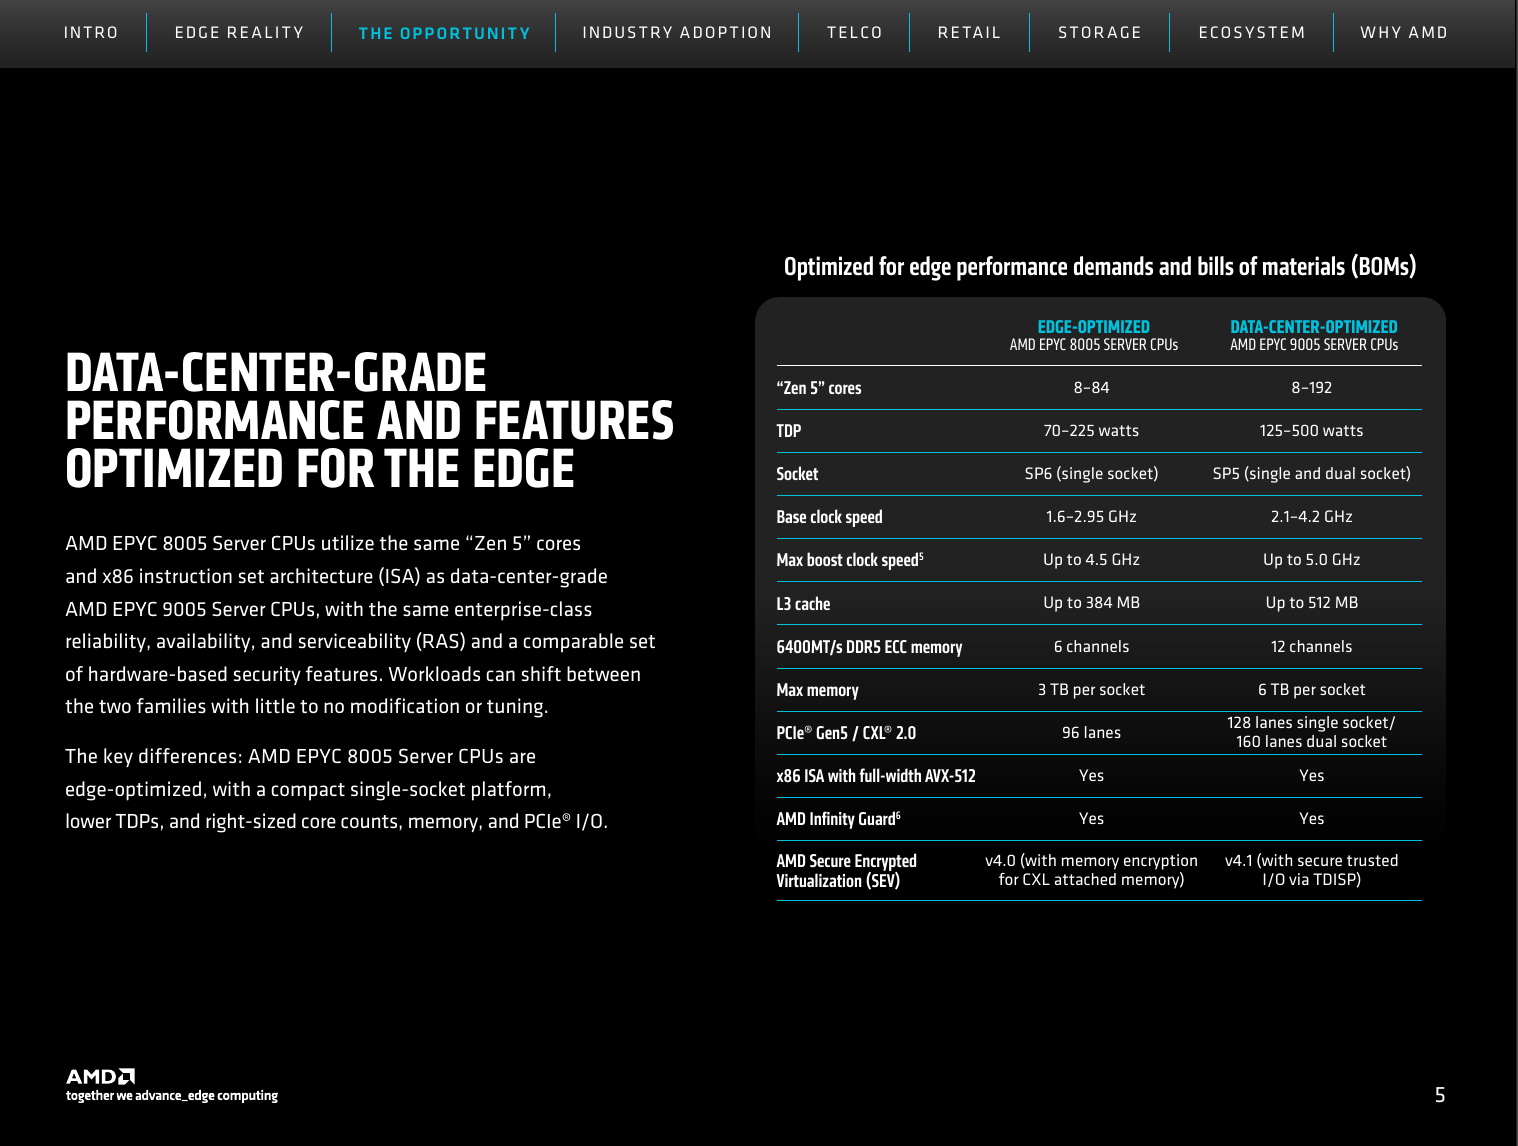The width and height of the screenshot is (1518, 1146).
Task: Open the RETAIL tab
Action: 969,33
